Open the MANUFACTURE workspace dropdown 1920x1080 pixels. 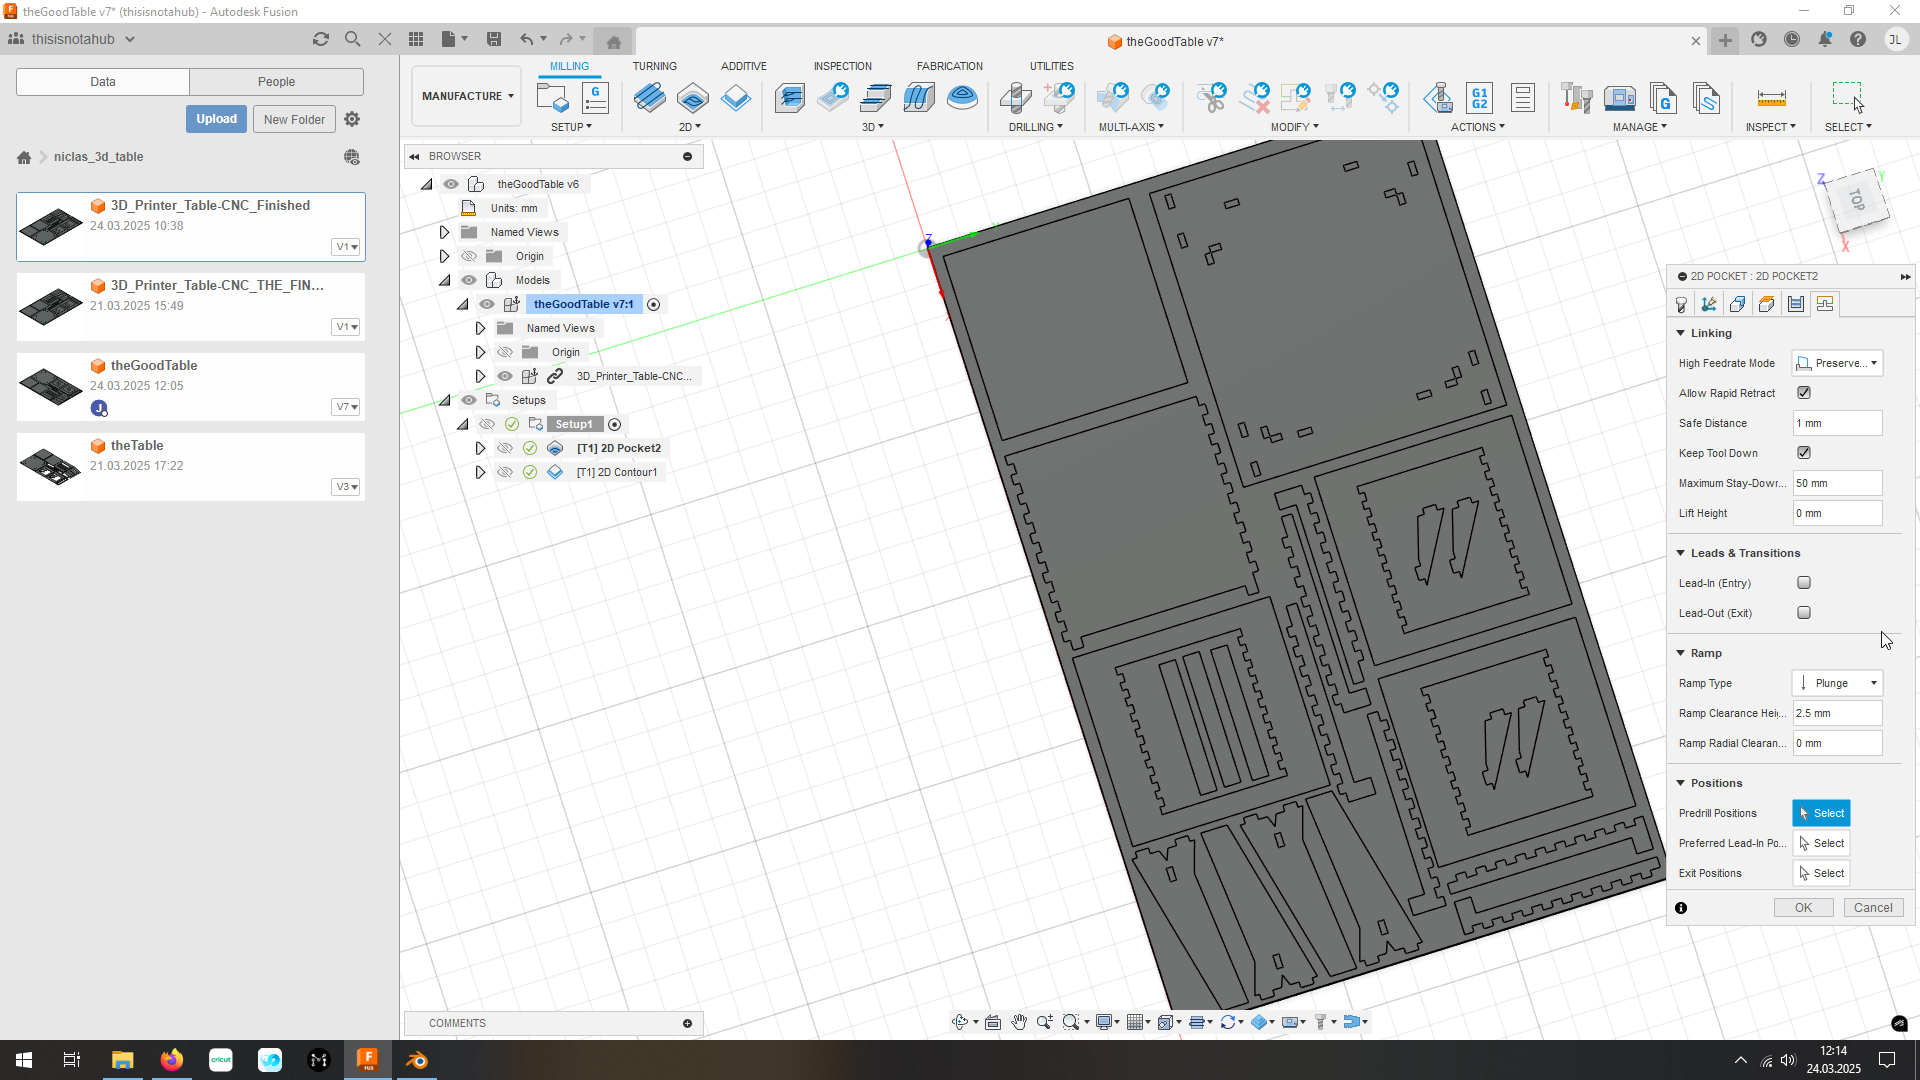[x=467, y=96]
